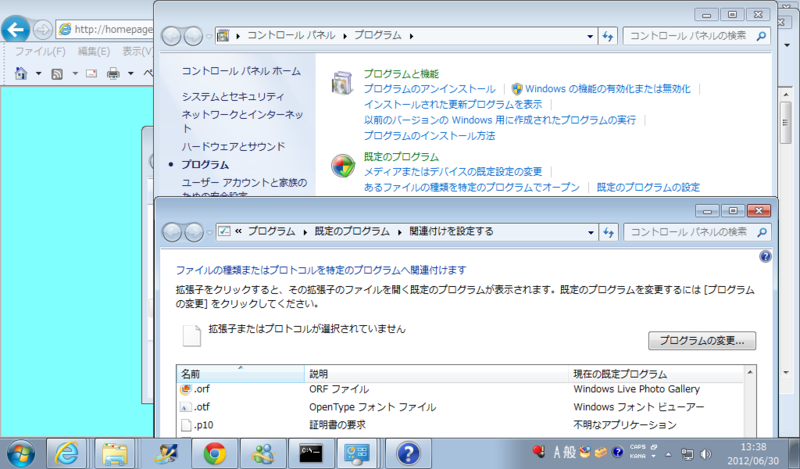The image size is (800, 469).
Task: Forward button in associations window
Action: pos(193,233)
